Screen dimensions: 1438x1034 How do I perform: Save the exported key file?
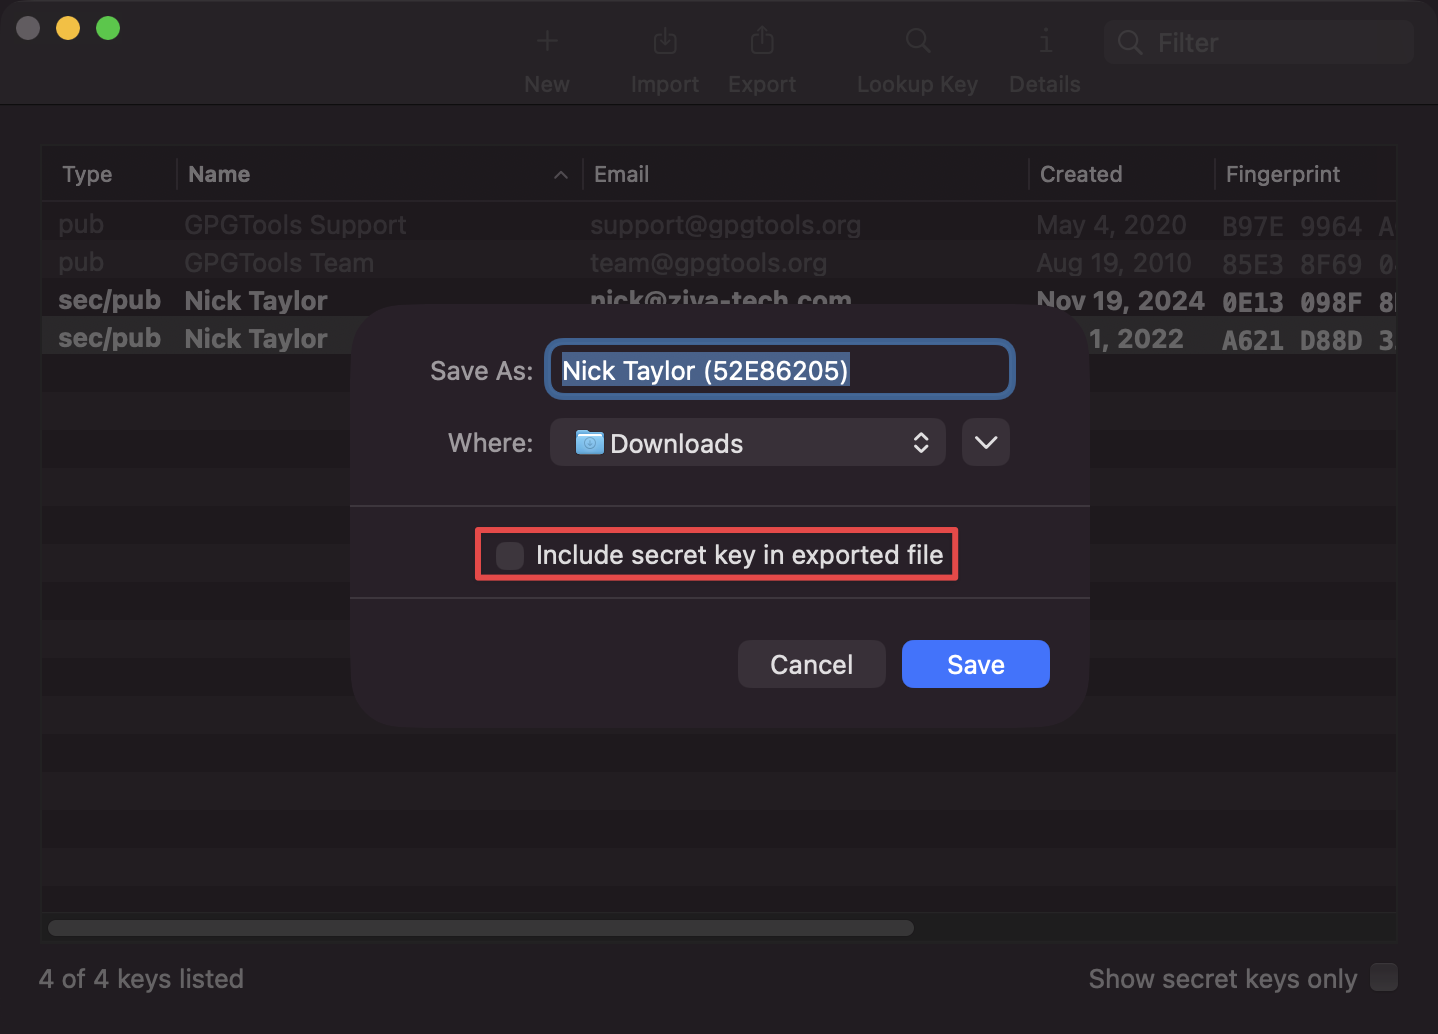tap(976, 664)
